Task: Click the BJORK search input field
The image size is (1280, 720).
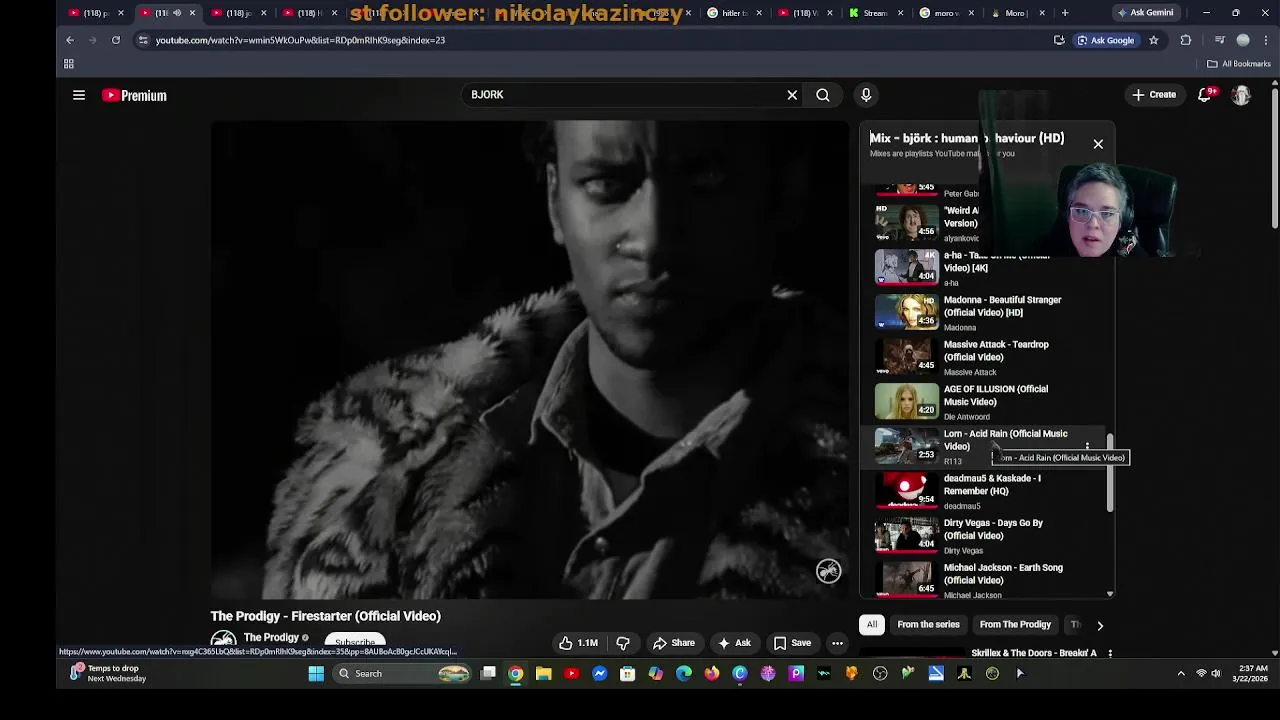Action: click(x=625, y=95)
